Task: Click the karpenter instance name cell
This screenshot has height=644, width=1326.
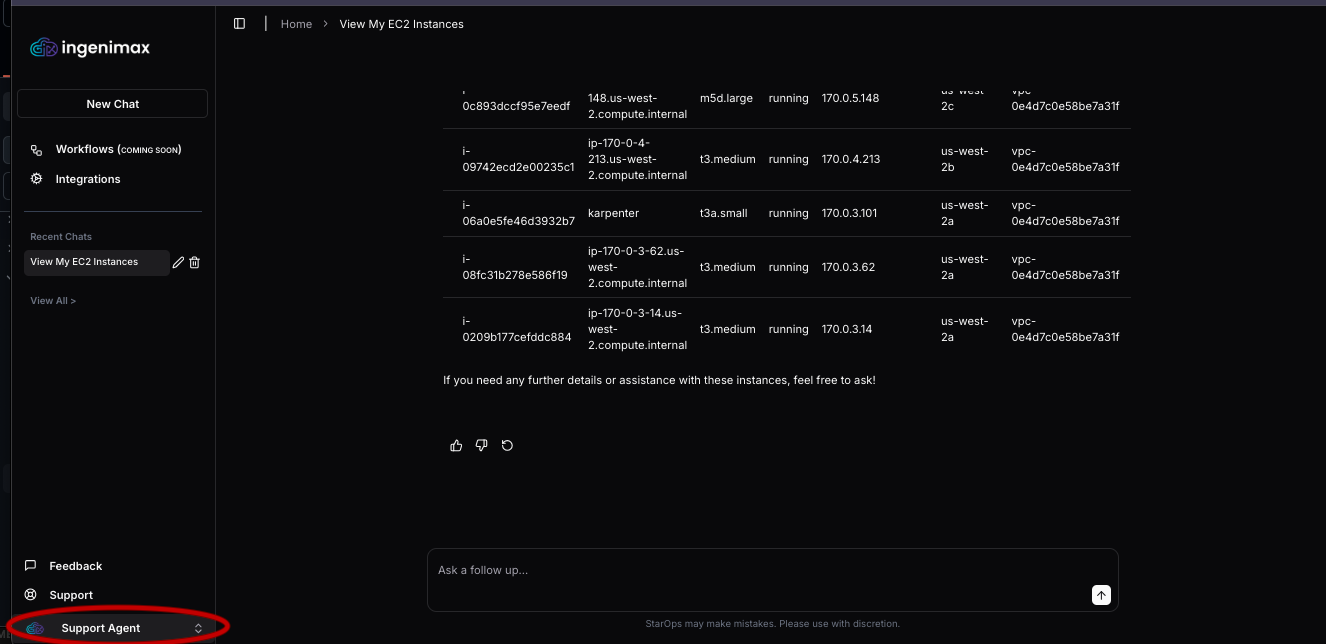Action: (x=613, y=213)
